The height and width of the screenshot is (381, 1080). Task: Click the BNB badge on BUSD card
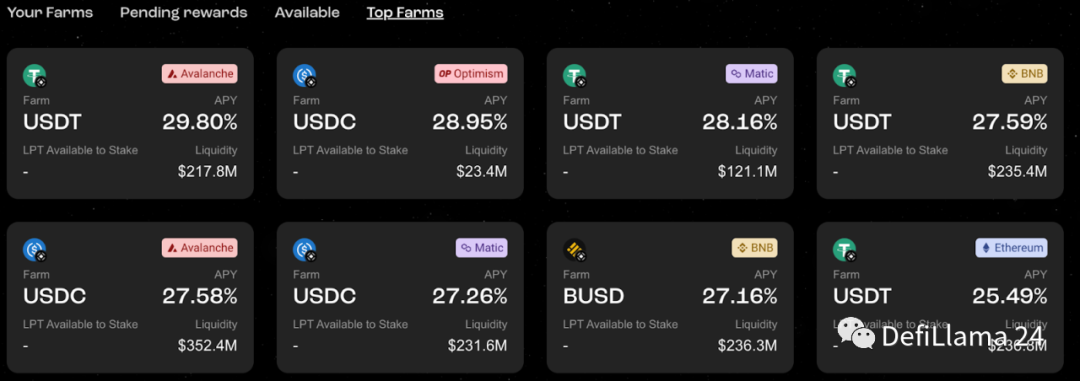coord(754,248)
